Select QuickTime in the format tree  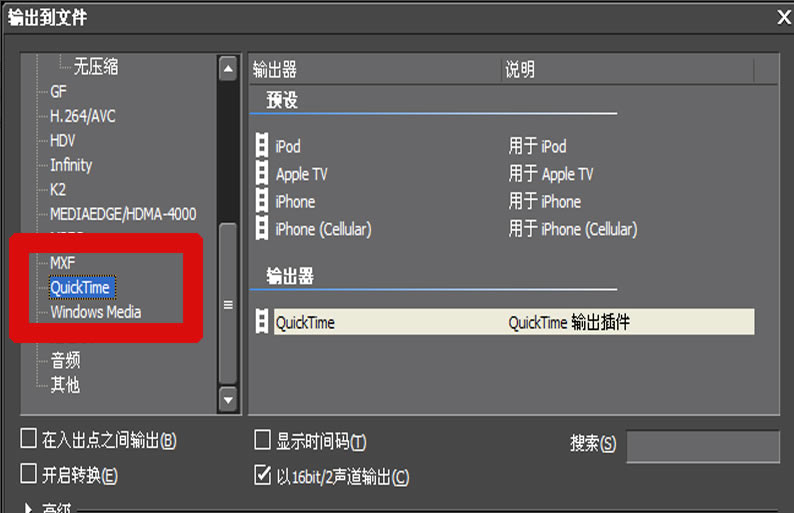(x=81, y=288)
